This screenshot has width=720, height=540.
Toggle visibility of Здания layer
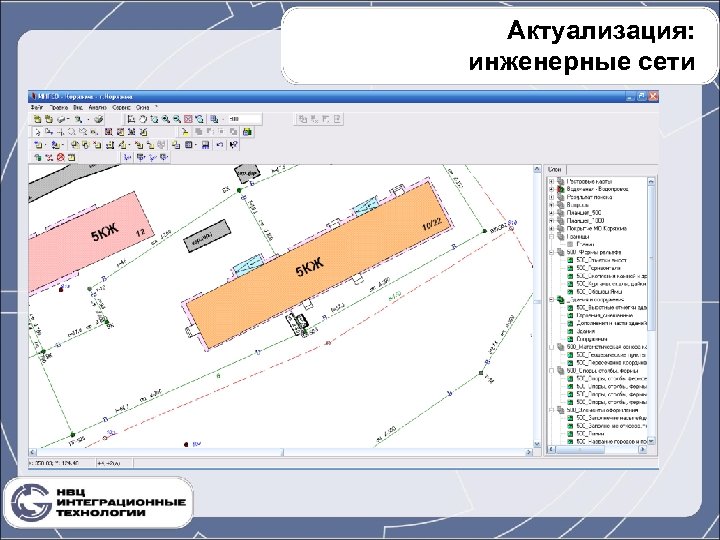pos(570,331)
